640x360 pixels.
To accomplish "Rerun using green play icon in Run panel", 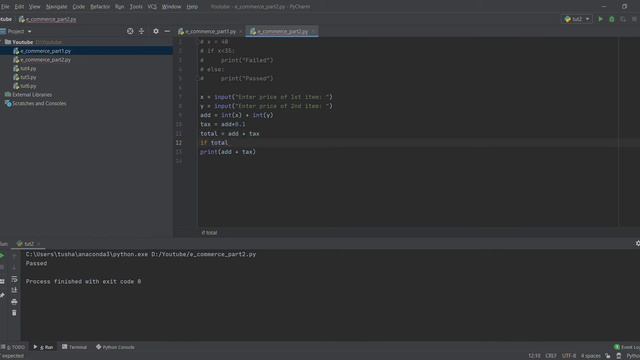I will click(2, 256).
